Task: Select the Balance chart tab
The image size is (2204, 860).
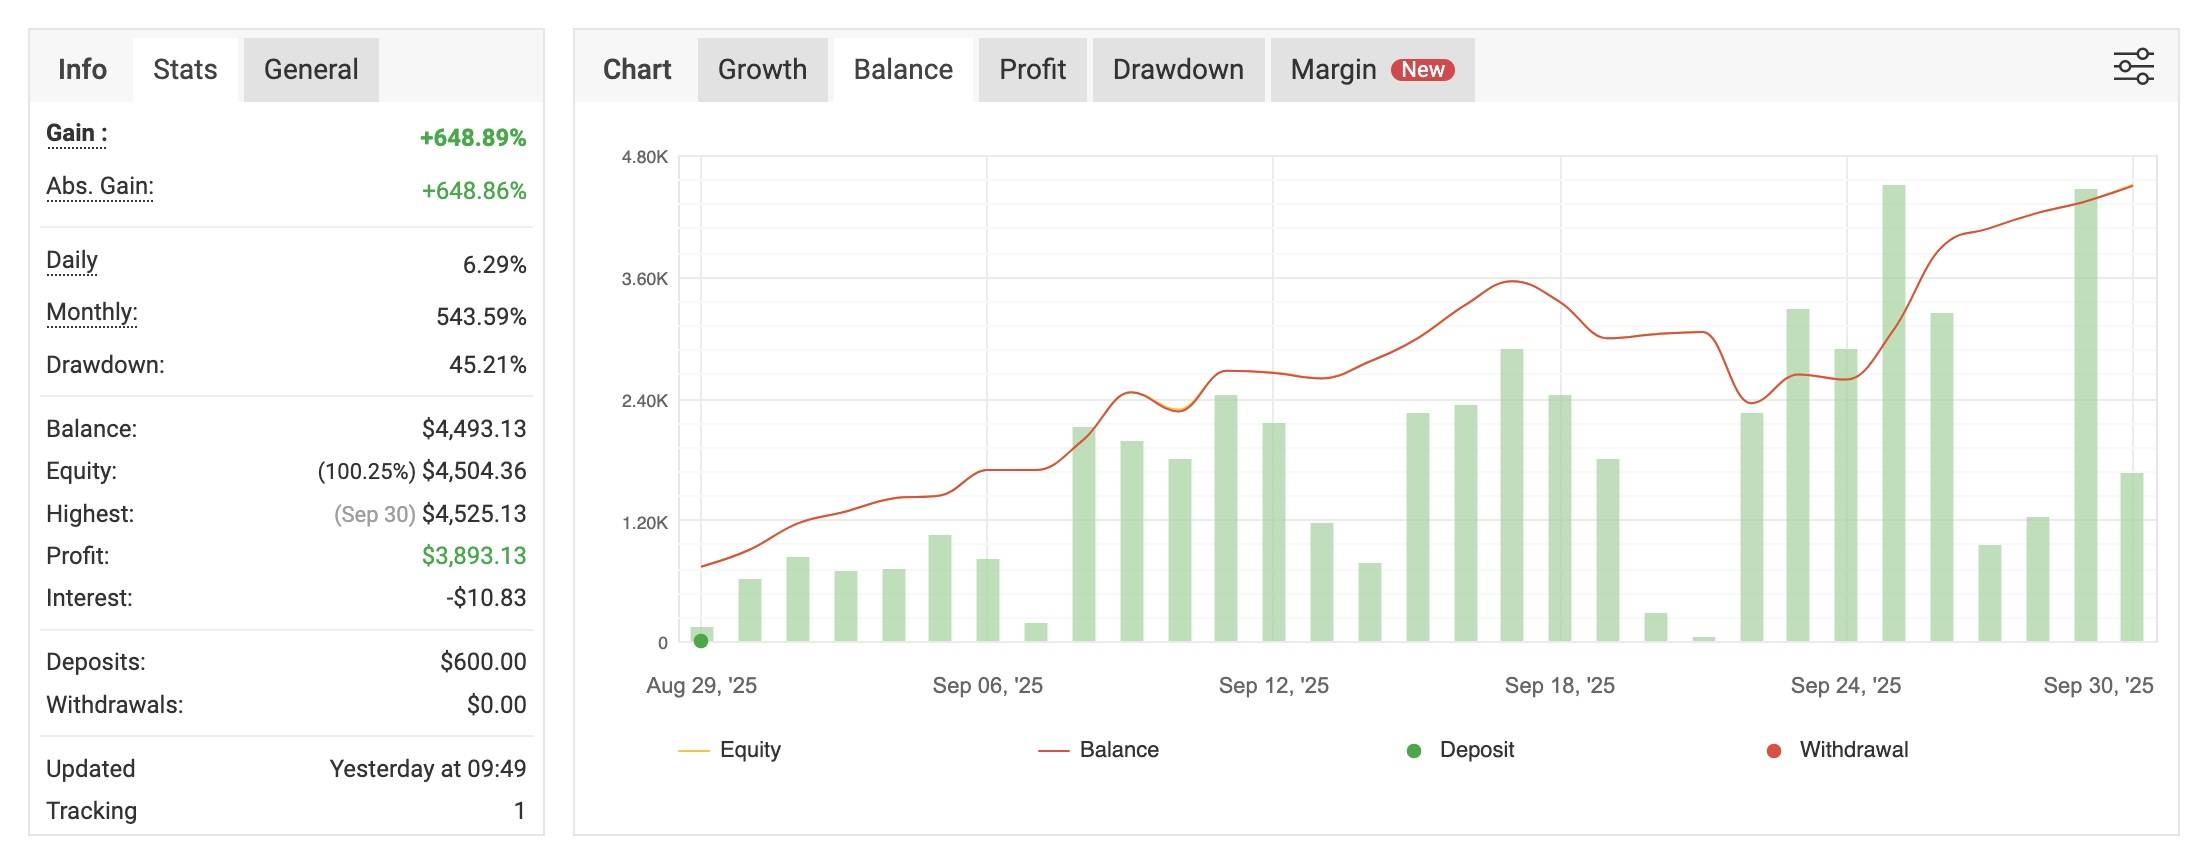Action: 903,70
